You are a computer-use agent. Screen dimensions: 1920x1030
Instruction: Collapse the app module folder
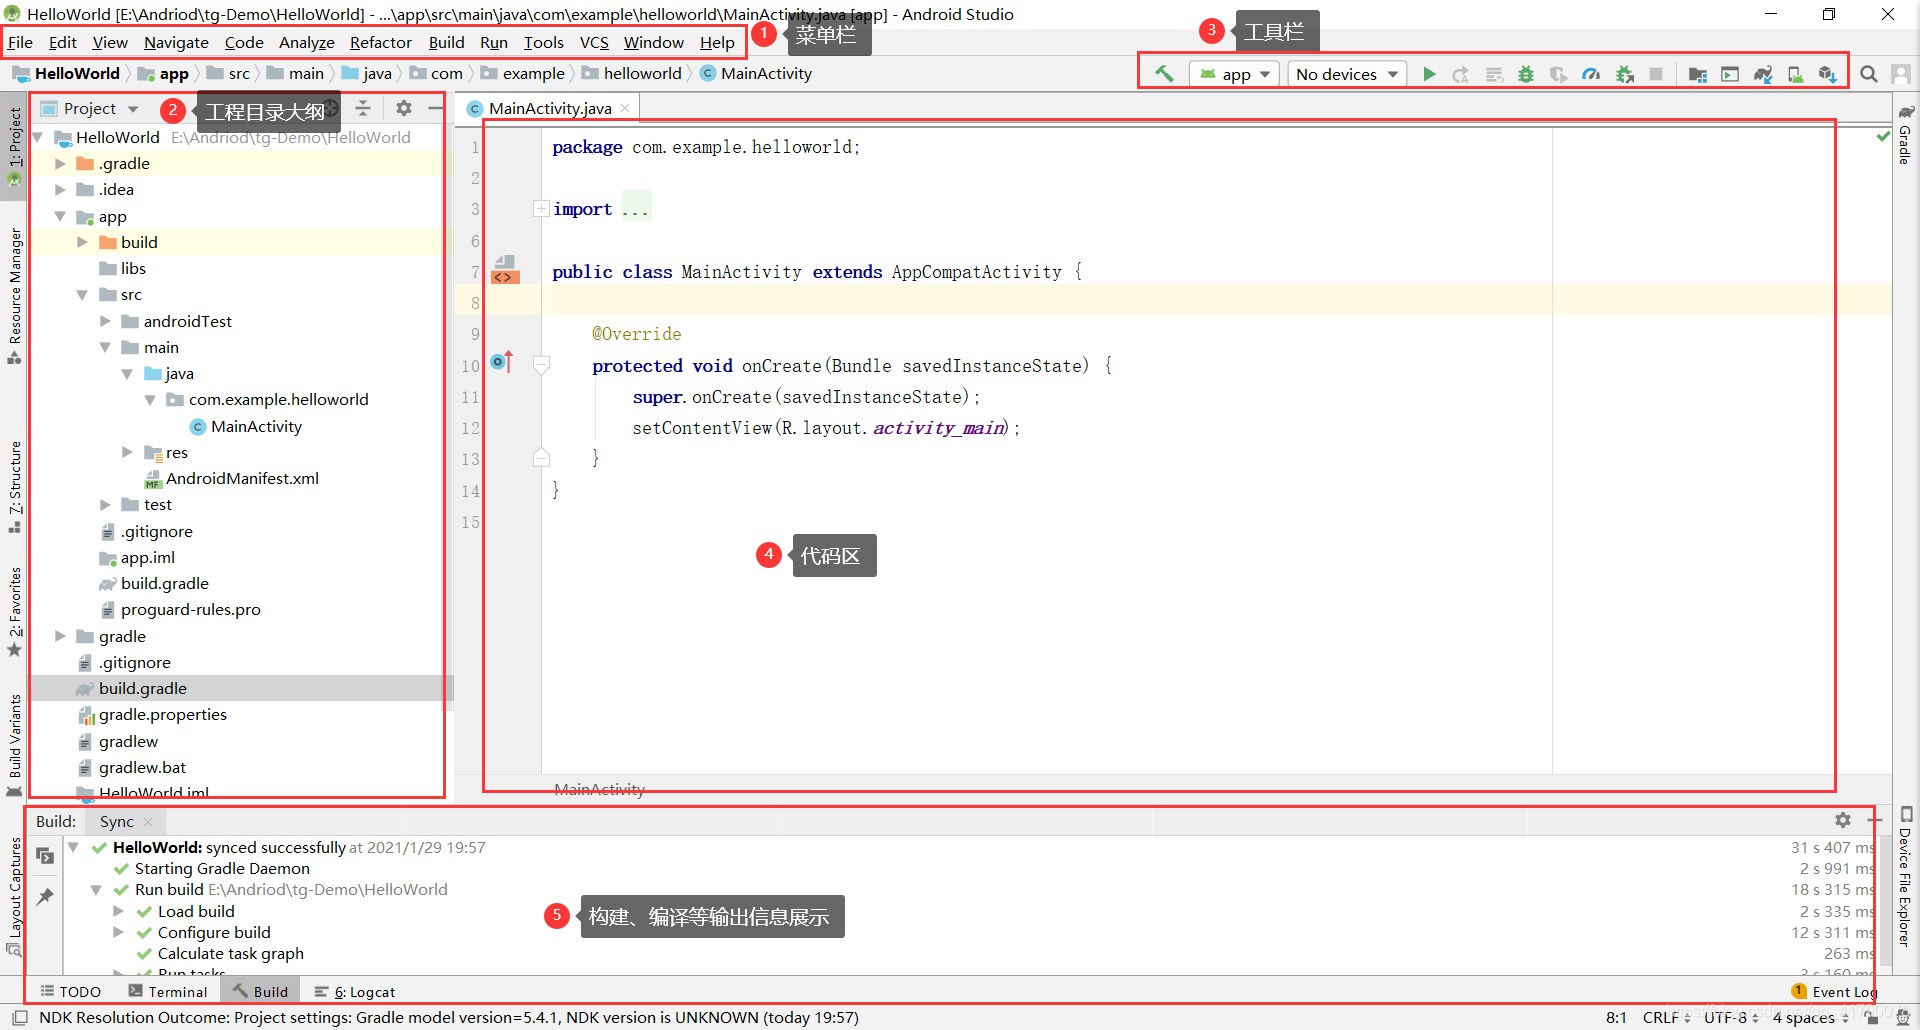pos(60,216)
